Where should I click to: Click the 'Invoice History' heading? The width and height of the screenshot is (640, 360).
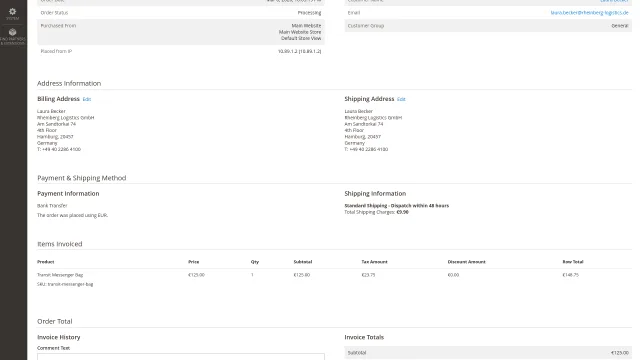tap(59, 337)
